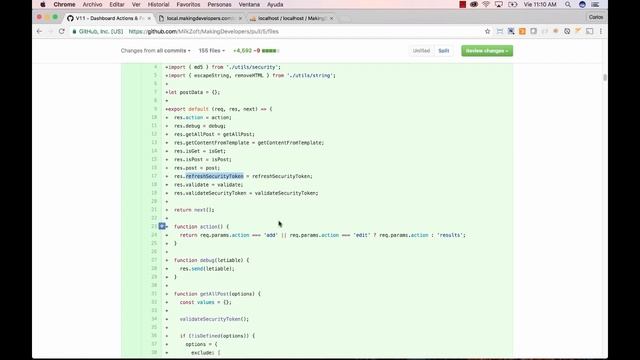Click the dark blue eyedropper extension icon
This screenshot has height=360, width=640.
pos(511,31)
